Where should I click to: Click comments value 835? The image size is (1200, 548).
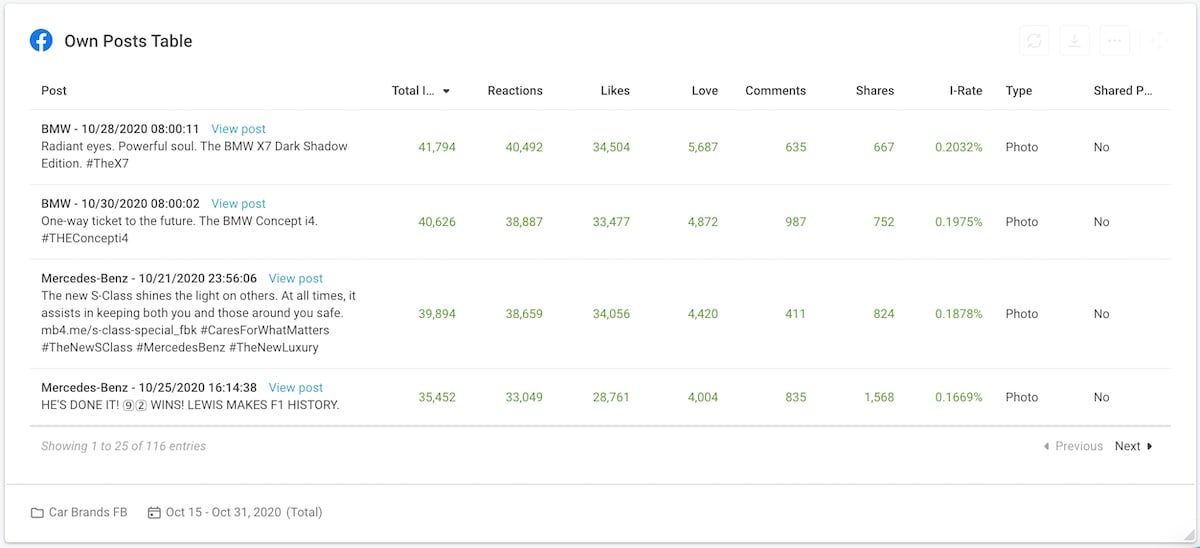[796, 397]
